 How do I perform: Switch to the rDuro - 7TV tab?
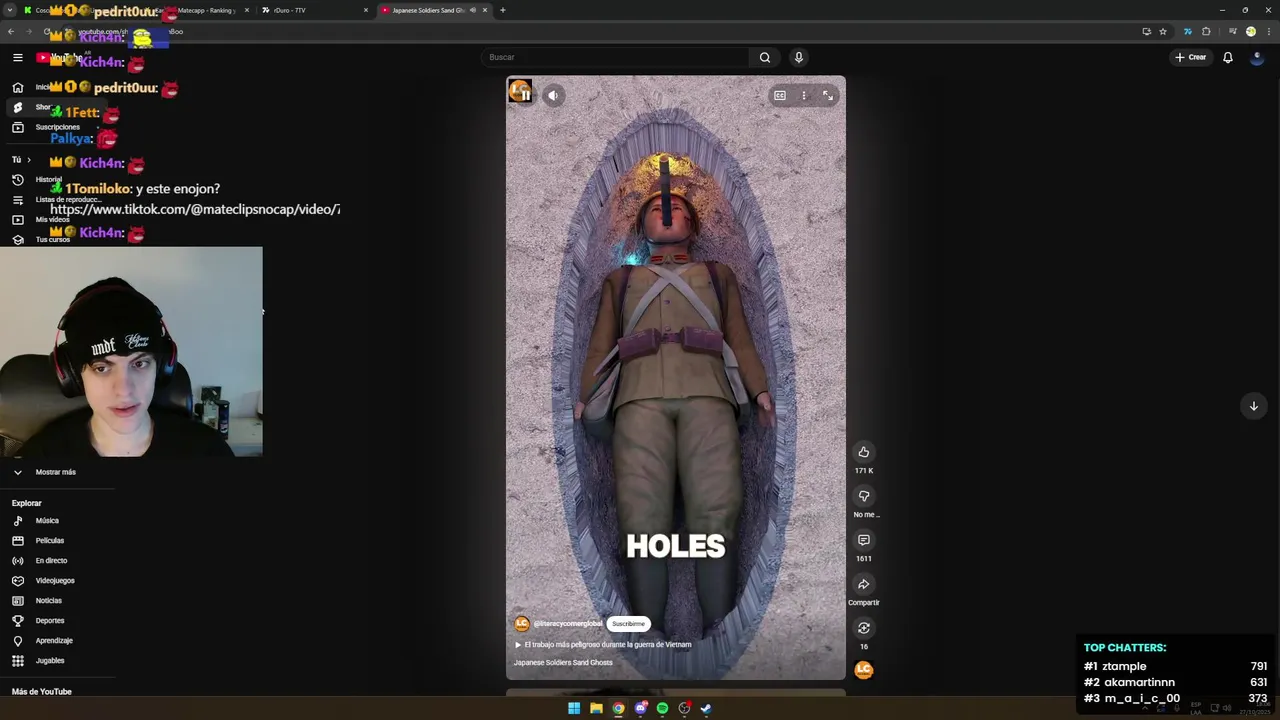[x=312, y=10]
